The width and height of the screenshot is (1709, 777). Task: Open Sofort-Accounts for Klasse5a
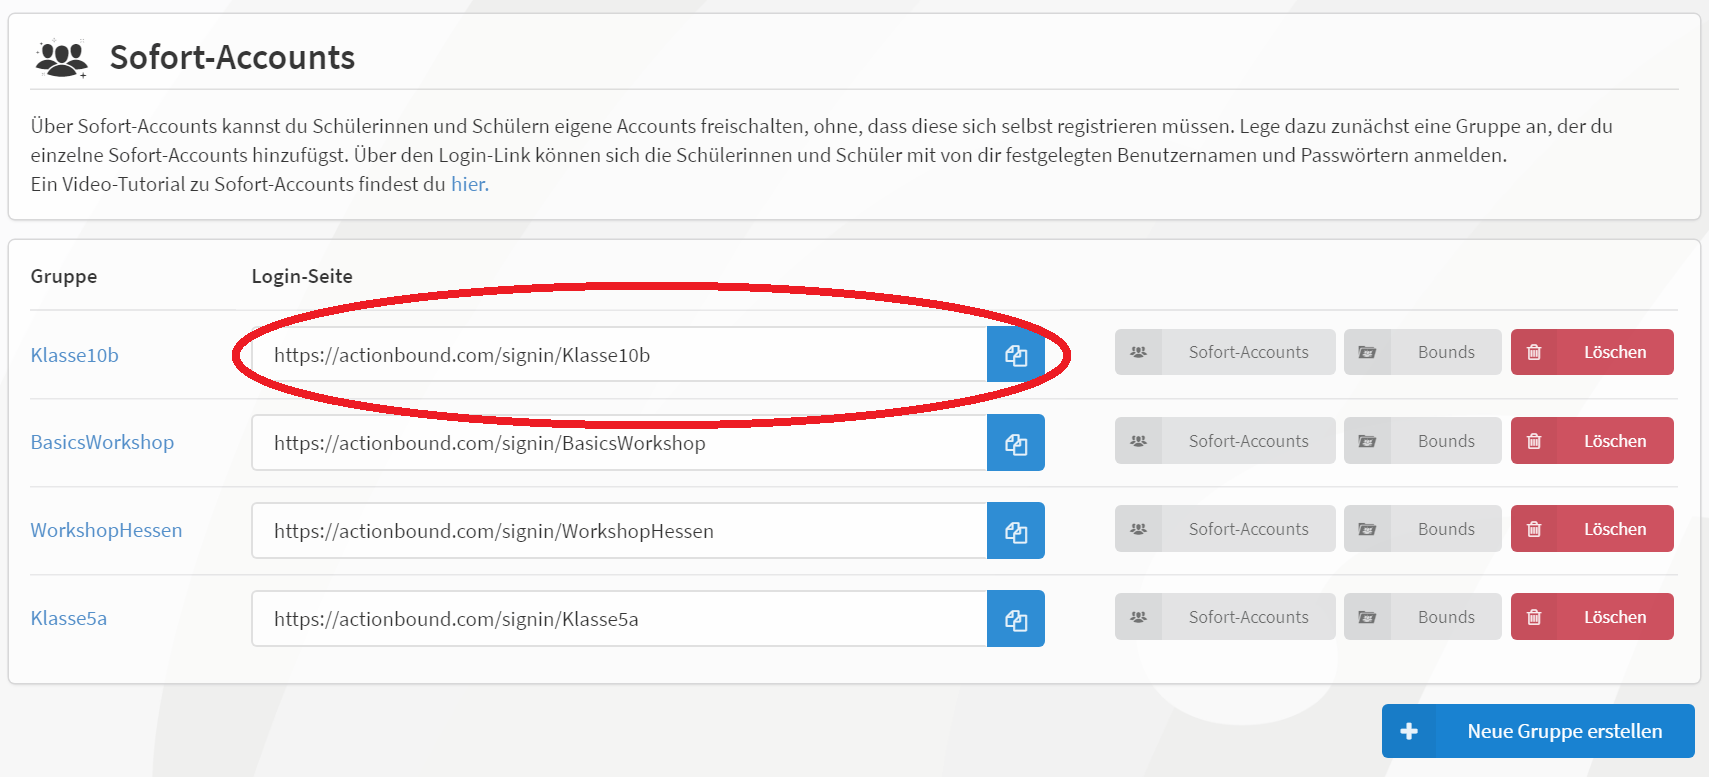[x=1225, y=617]
